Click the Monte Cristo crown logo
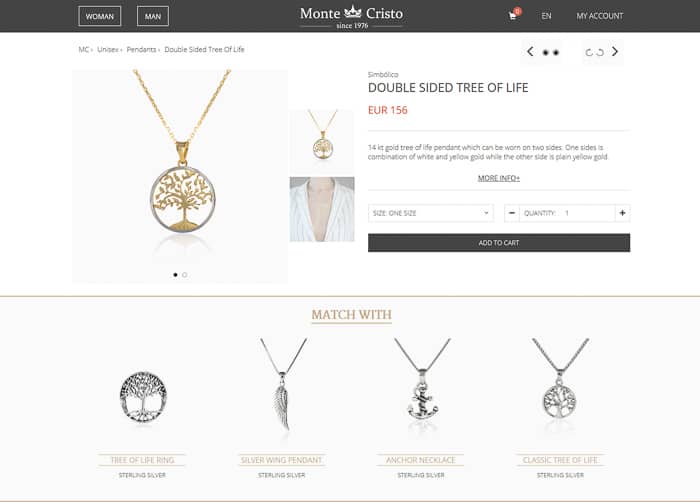The image size is (700, 502). point(352,16)
